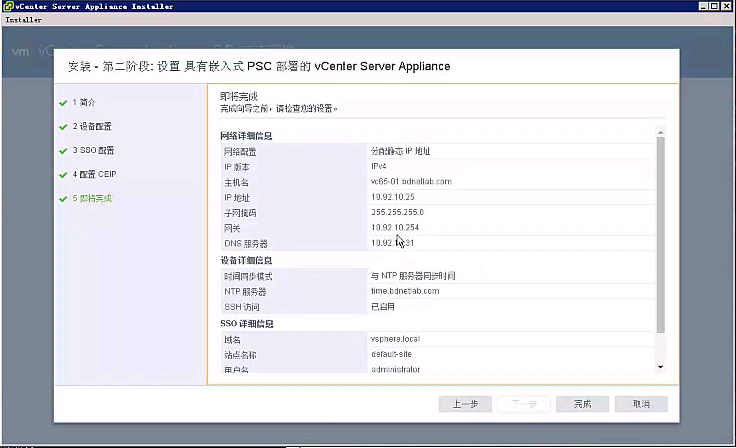
Task: Click the vCenter installer title bar icon
Action: coord(8,6)
